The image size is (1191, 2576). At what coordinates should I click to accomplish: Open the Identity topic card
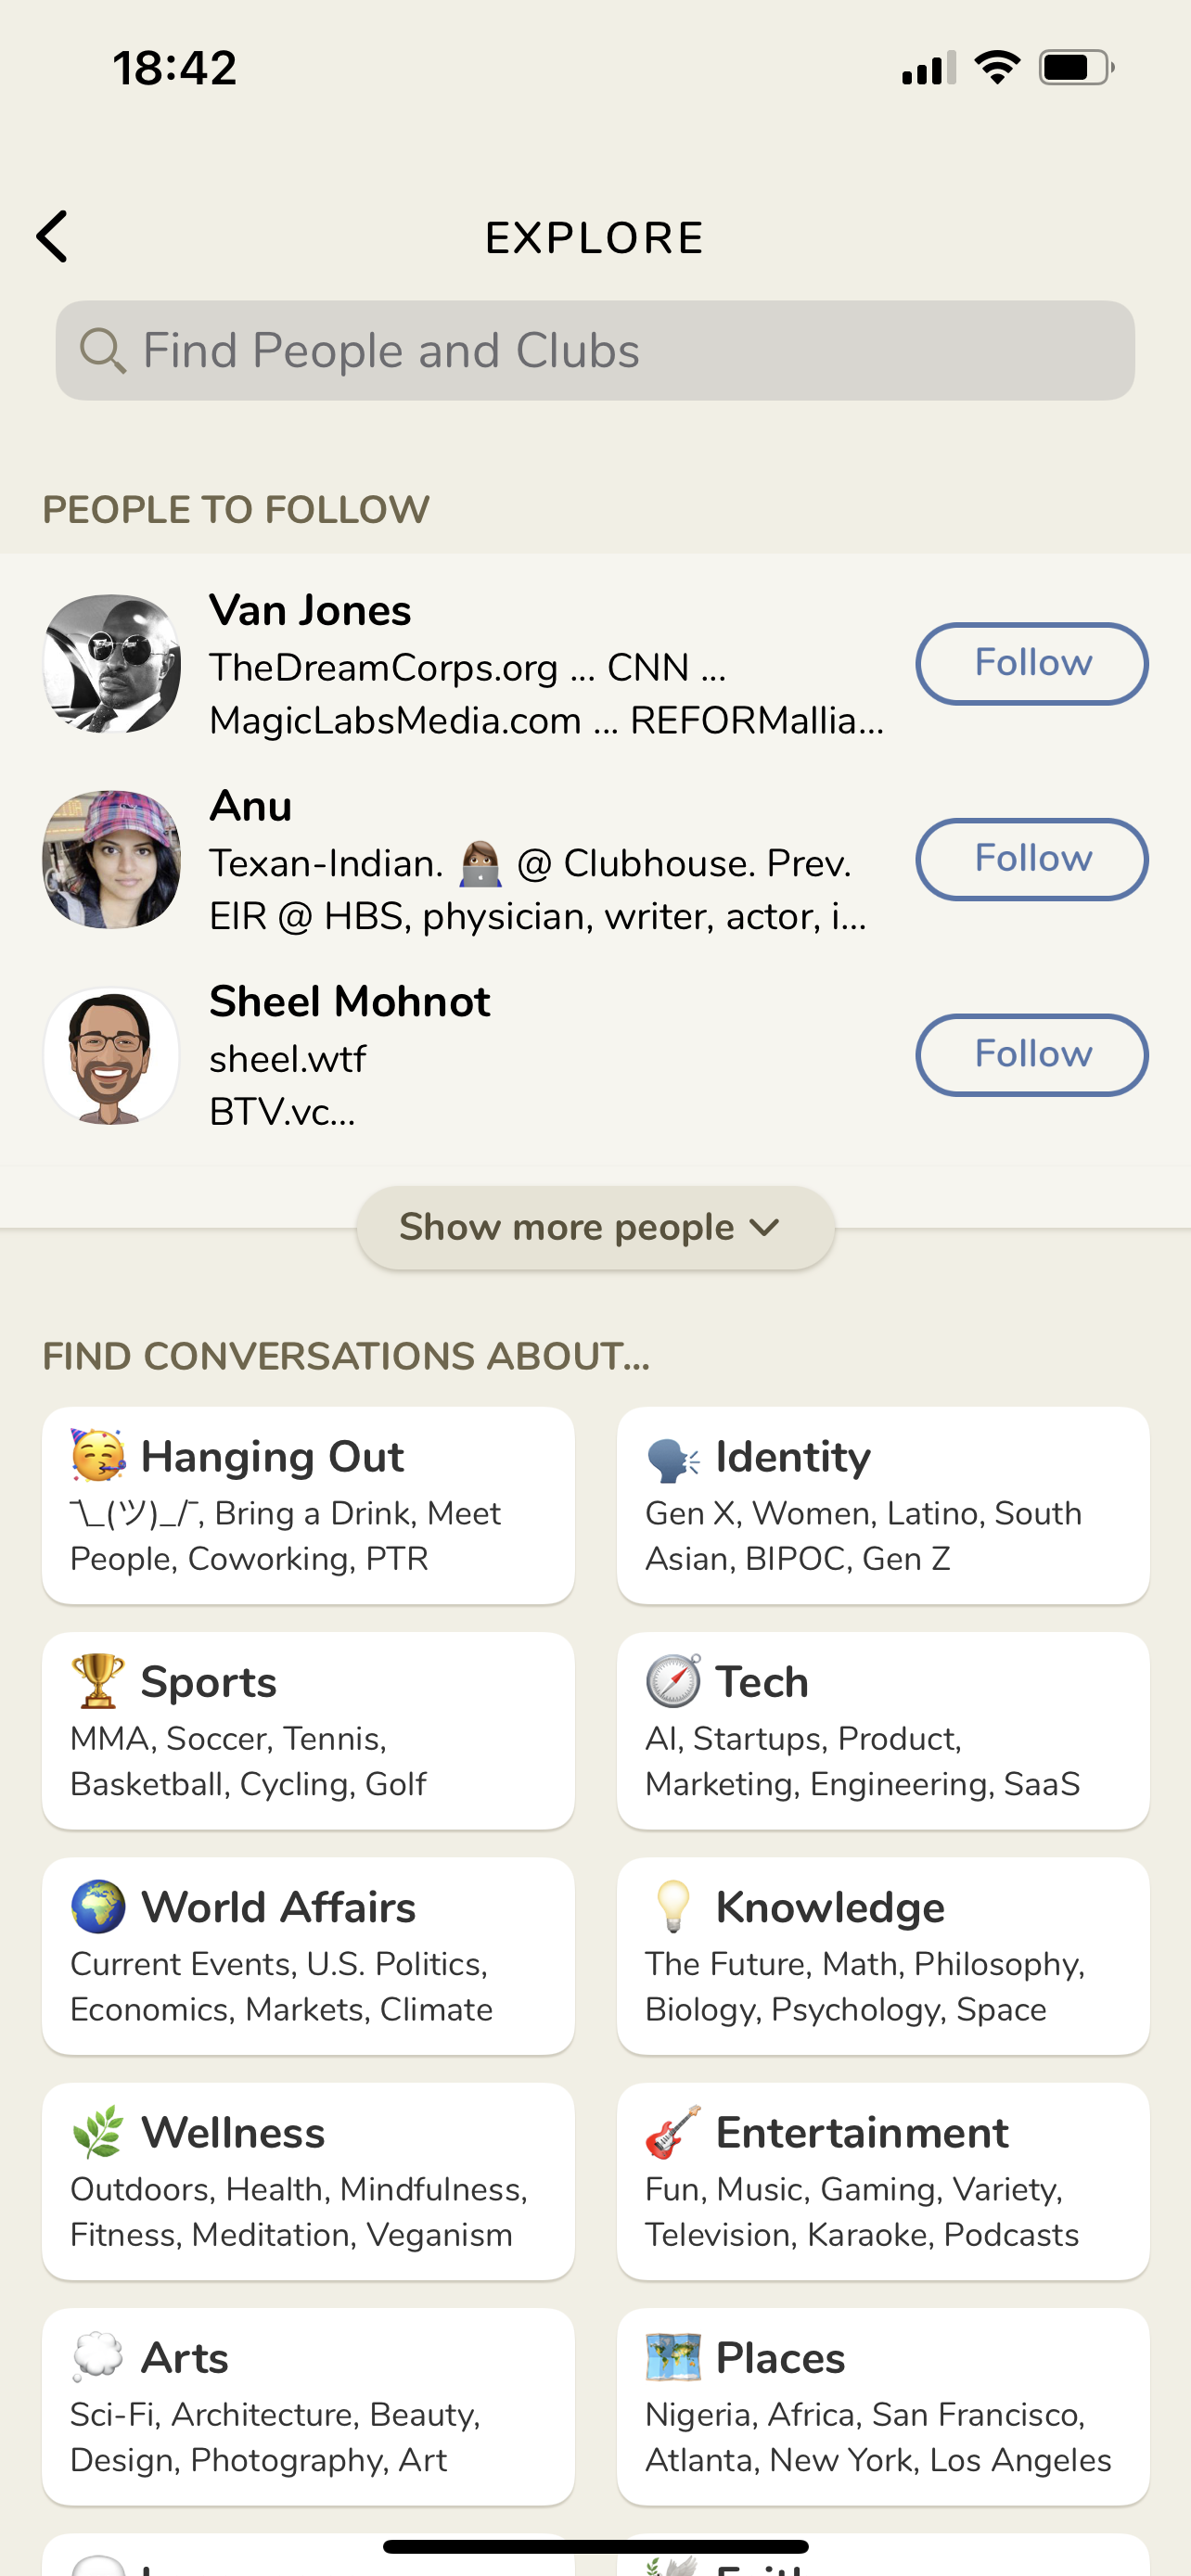883,1505
